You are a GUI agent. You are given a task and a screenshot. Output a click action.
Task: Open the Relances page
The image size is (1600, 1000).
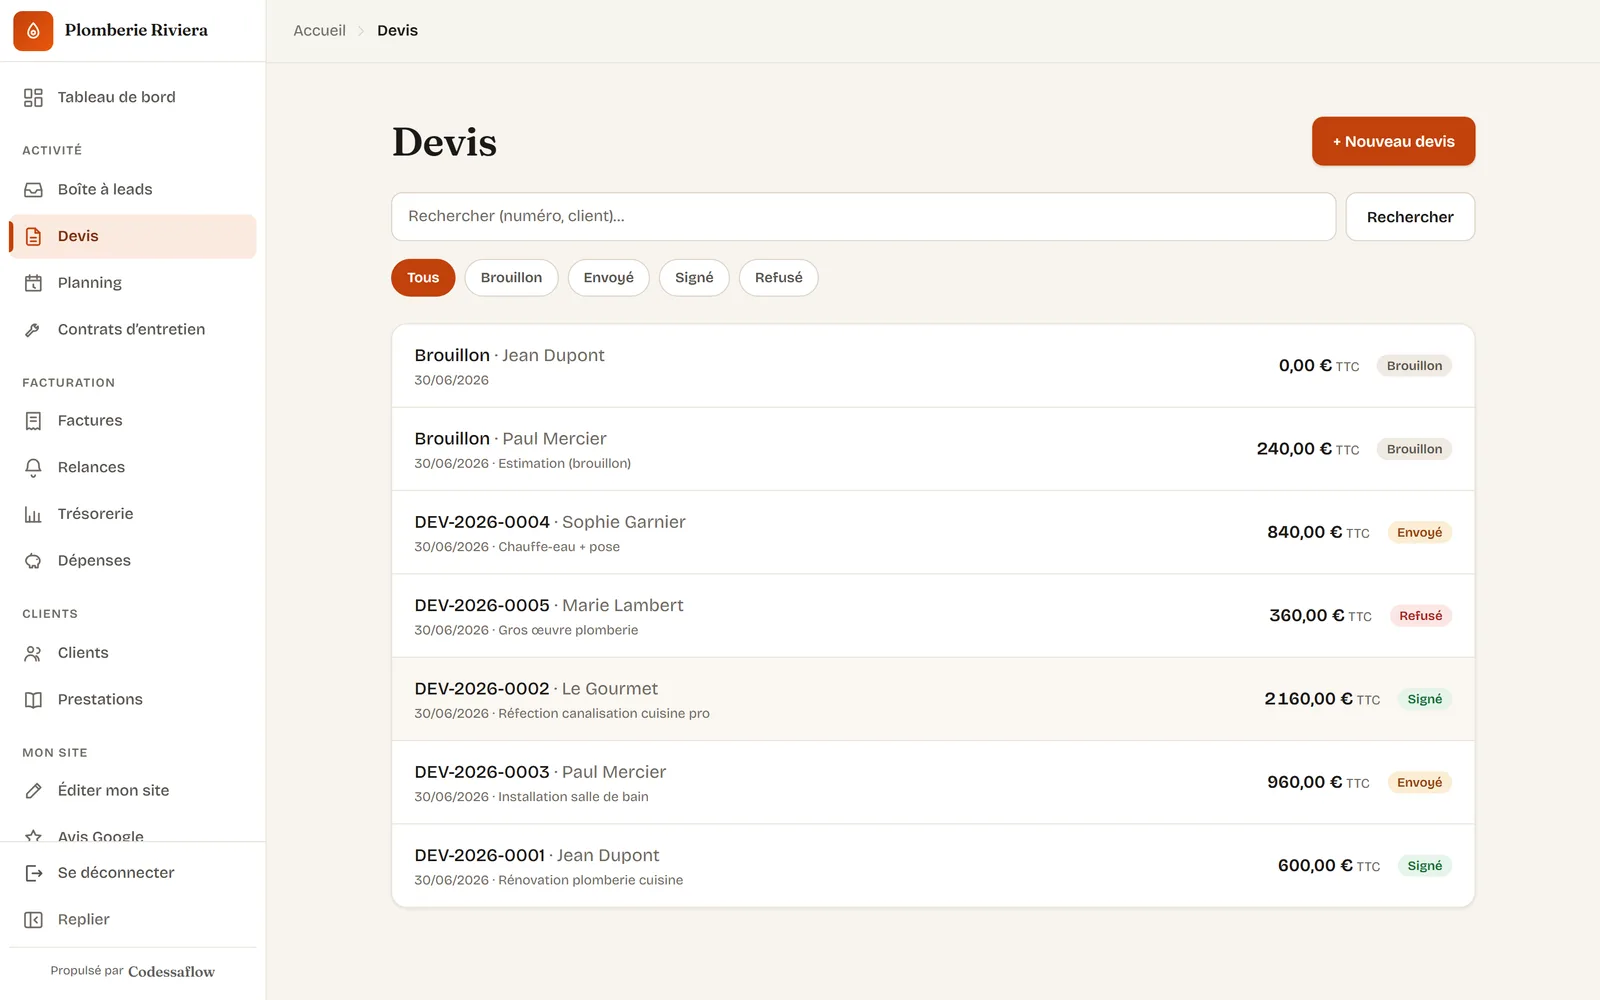tap(132, 468)
